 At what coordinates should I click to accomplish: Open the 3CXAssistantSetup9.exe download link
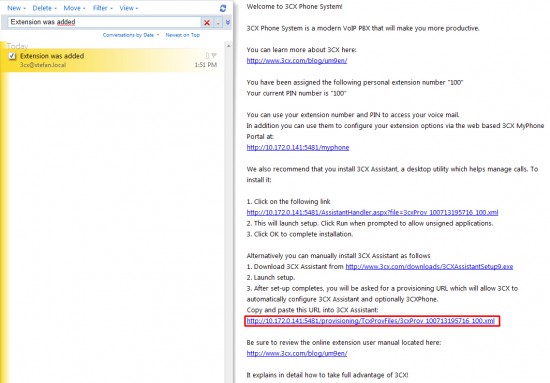pyautogui.click(x=429, y=267)
